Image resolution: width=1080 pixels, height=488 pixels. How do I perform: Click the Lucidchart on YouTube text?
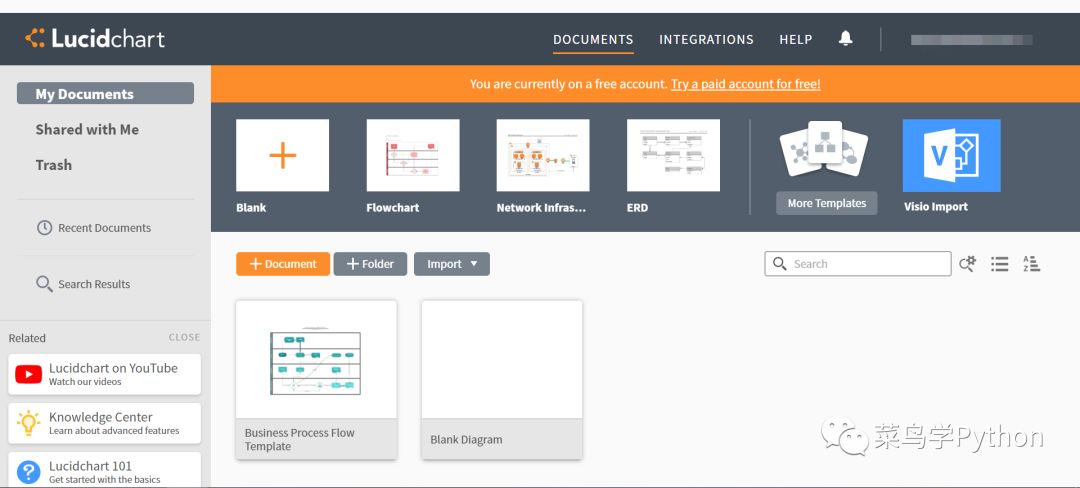pos(113,368)
